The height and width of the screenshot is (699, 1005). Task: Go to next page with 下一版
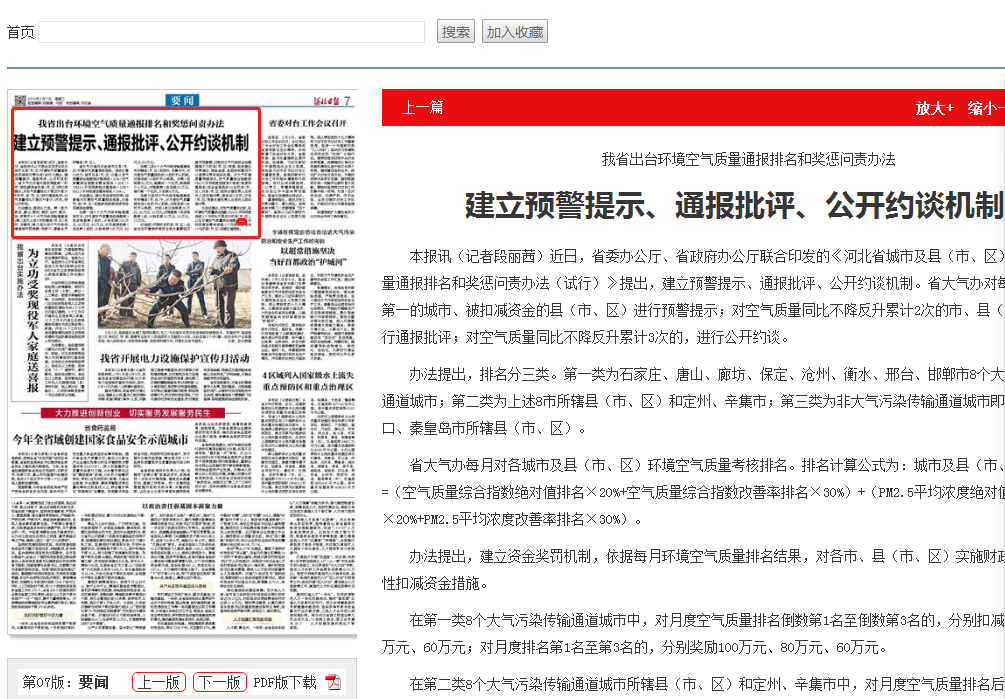click(219, 682)
